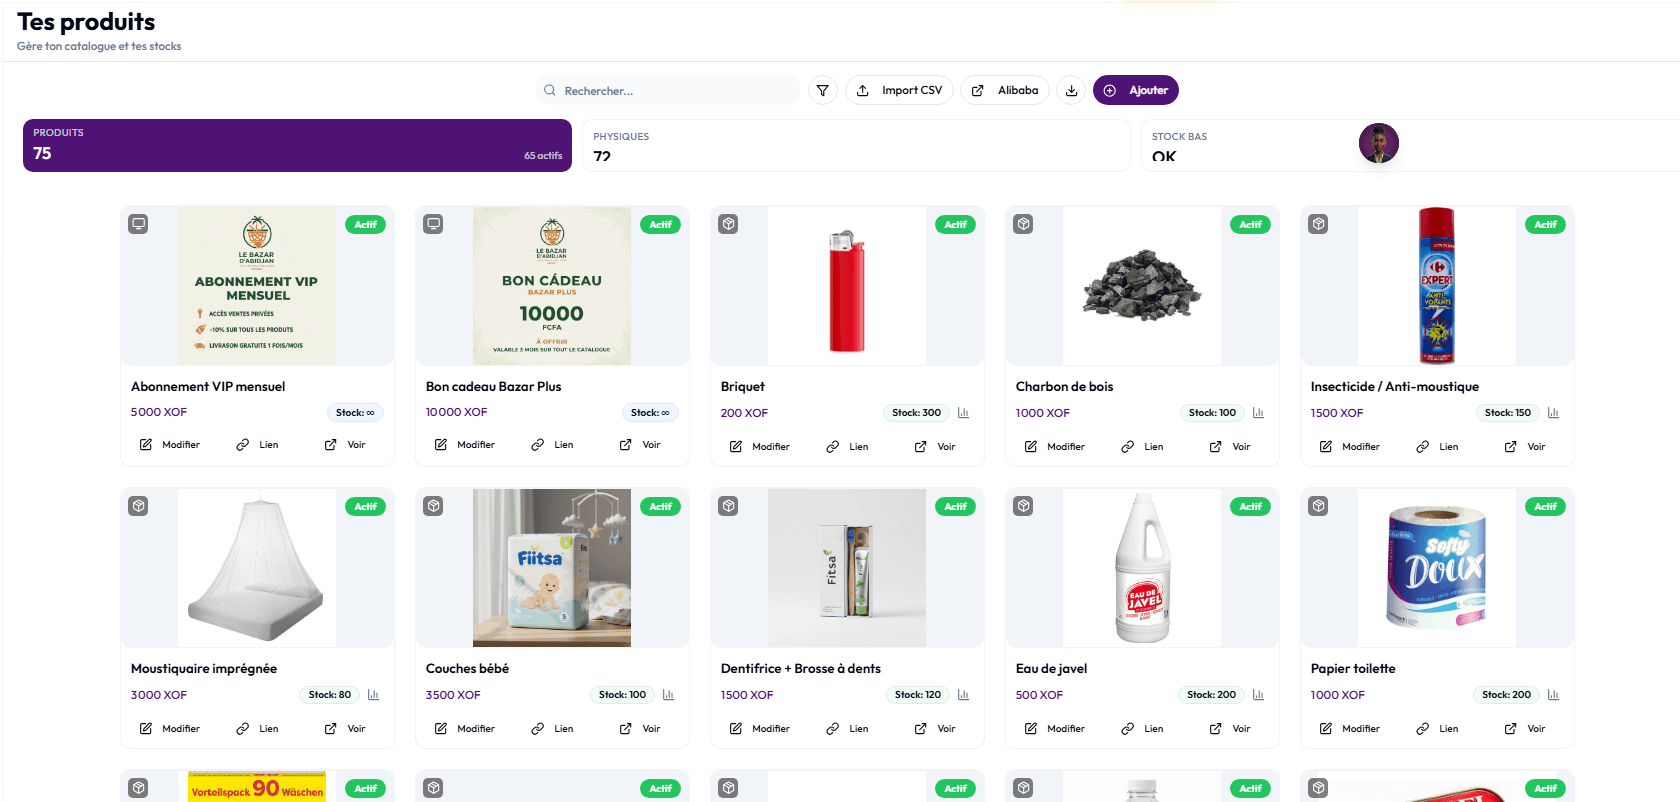Edit Insecticide / Anti-moustique via Modifier
1680x802 pixels.
point(1349,447)
